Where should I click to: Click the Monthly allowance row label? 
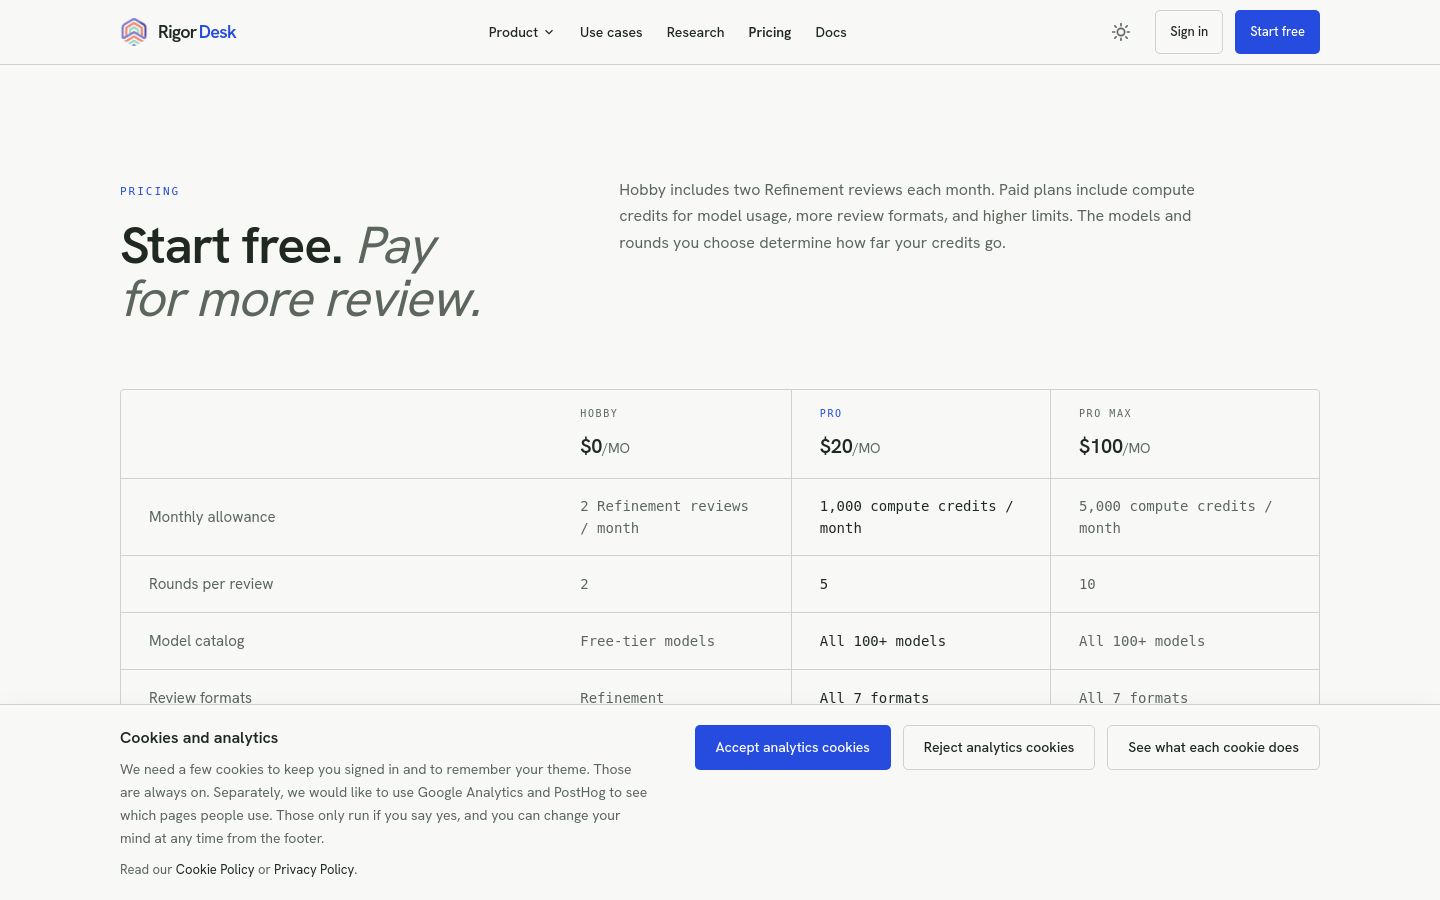(x=212, y=517)
